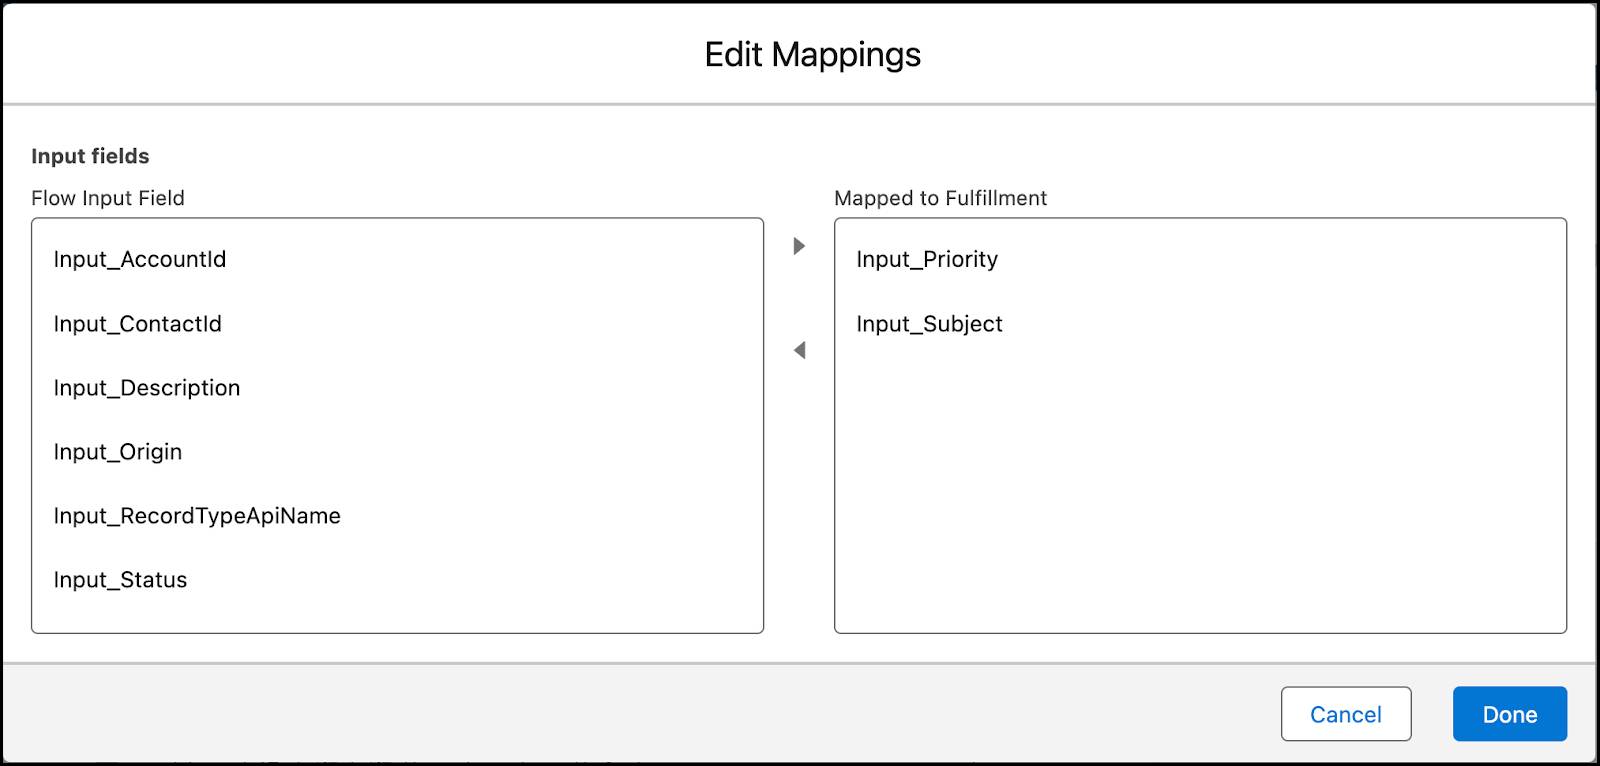Return Input_Subject to flow inputs using left arrow
1600x766 pixels.
tap(798, 349)
